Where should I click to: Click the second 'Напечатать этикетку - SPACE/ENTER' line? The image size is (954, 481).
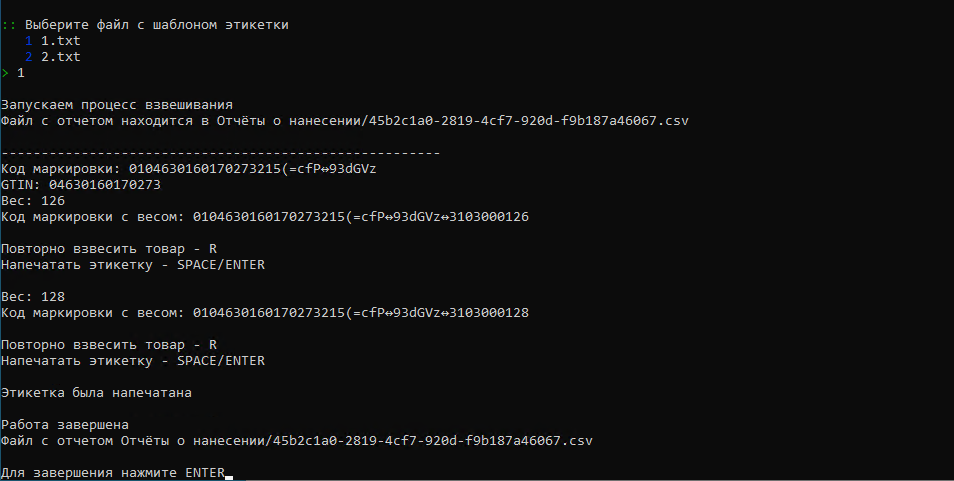point(133,361)
